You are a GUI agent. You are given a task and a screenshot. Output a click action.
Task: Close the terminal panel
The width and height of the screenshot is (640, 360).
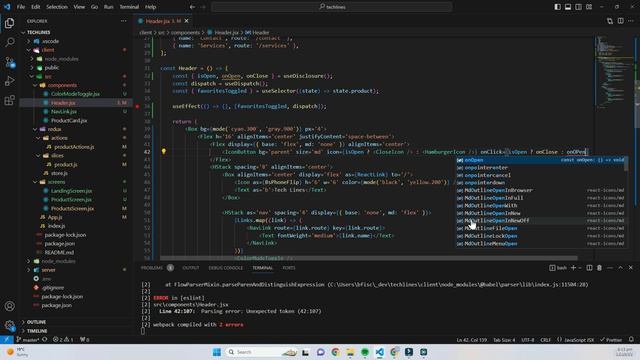tap(631, 268)
